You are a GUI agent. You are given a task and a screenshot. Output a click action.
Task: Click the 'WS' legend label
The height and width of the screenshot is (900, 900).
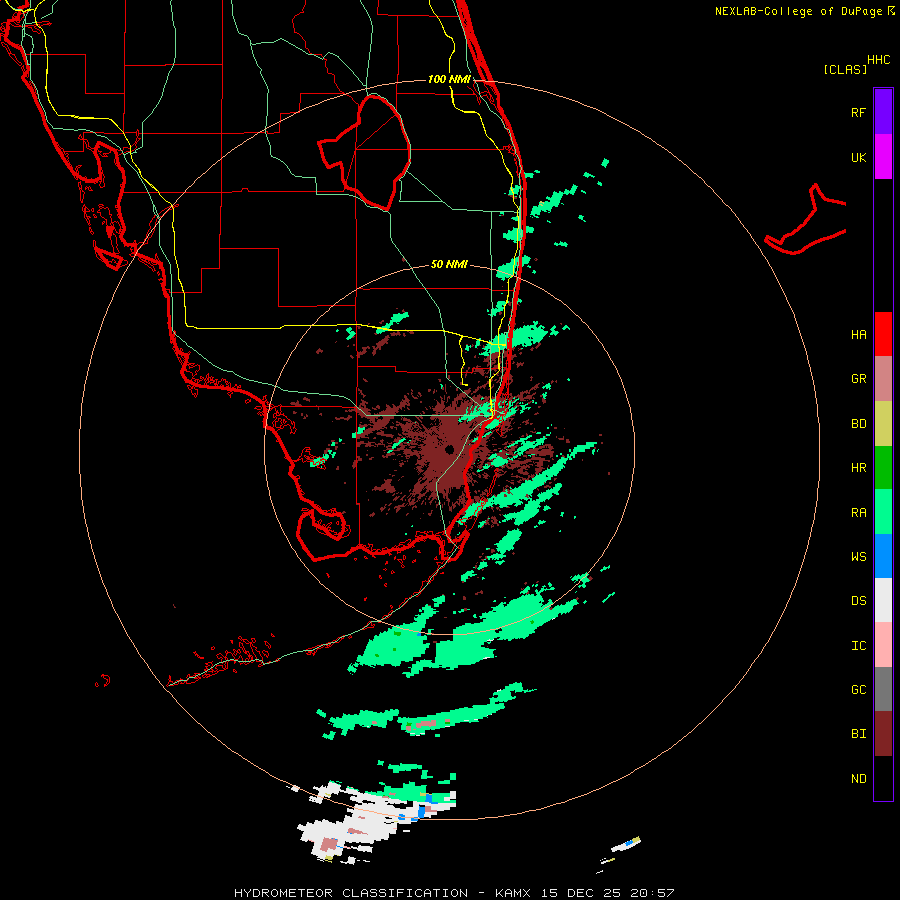tap(858, 557)
